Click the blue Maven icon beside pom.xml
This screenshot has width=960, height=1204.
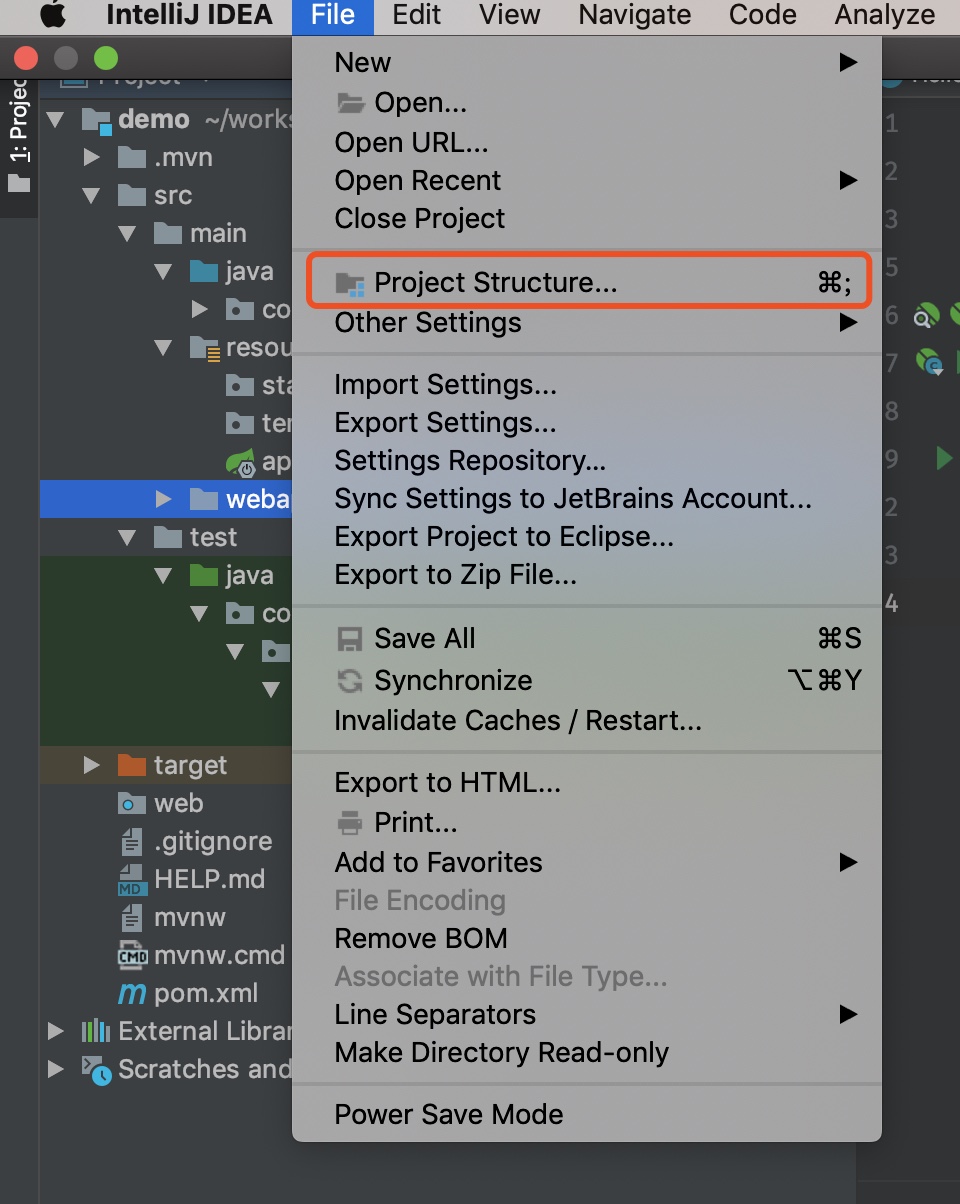click(133, 993)
